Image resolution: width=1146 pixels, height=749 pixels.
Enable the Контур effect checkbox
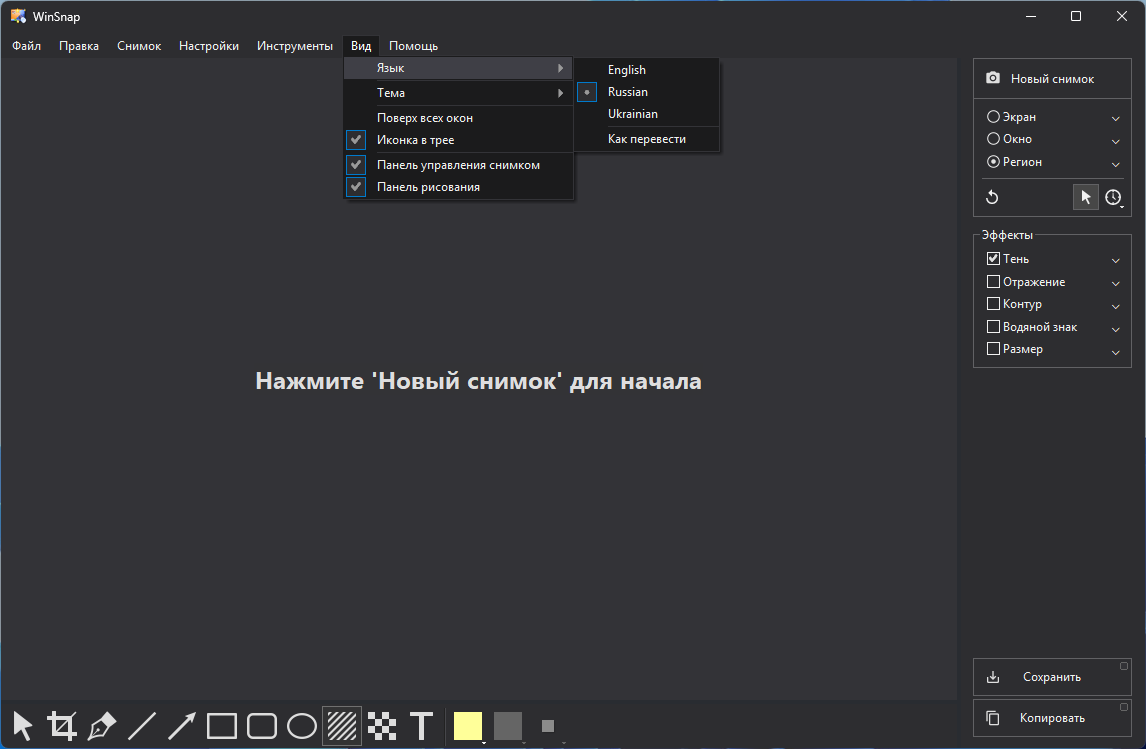click(x=993, y=303)
